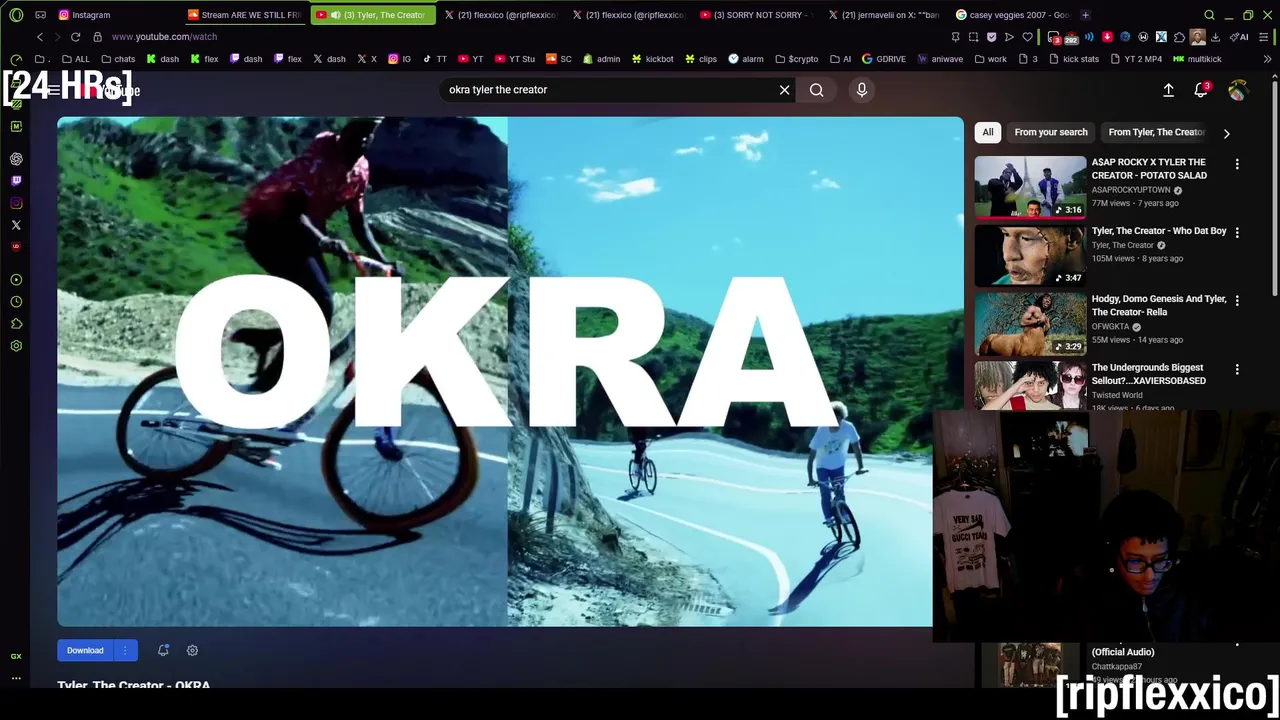Screen dimensions: 1280x720
Task: Open ASAP Rocky Potato Salad thumbnail
Action: pyautogui.click(x=1030, y=187)
